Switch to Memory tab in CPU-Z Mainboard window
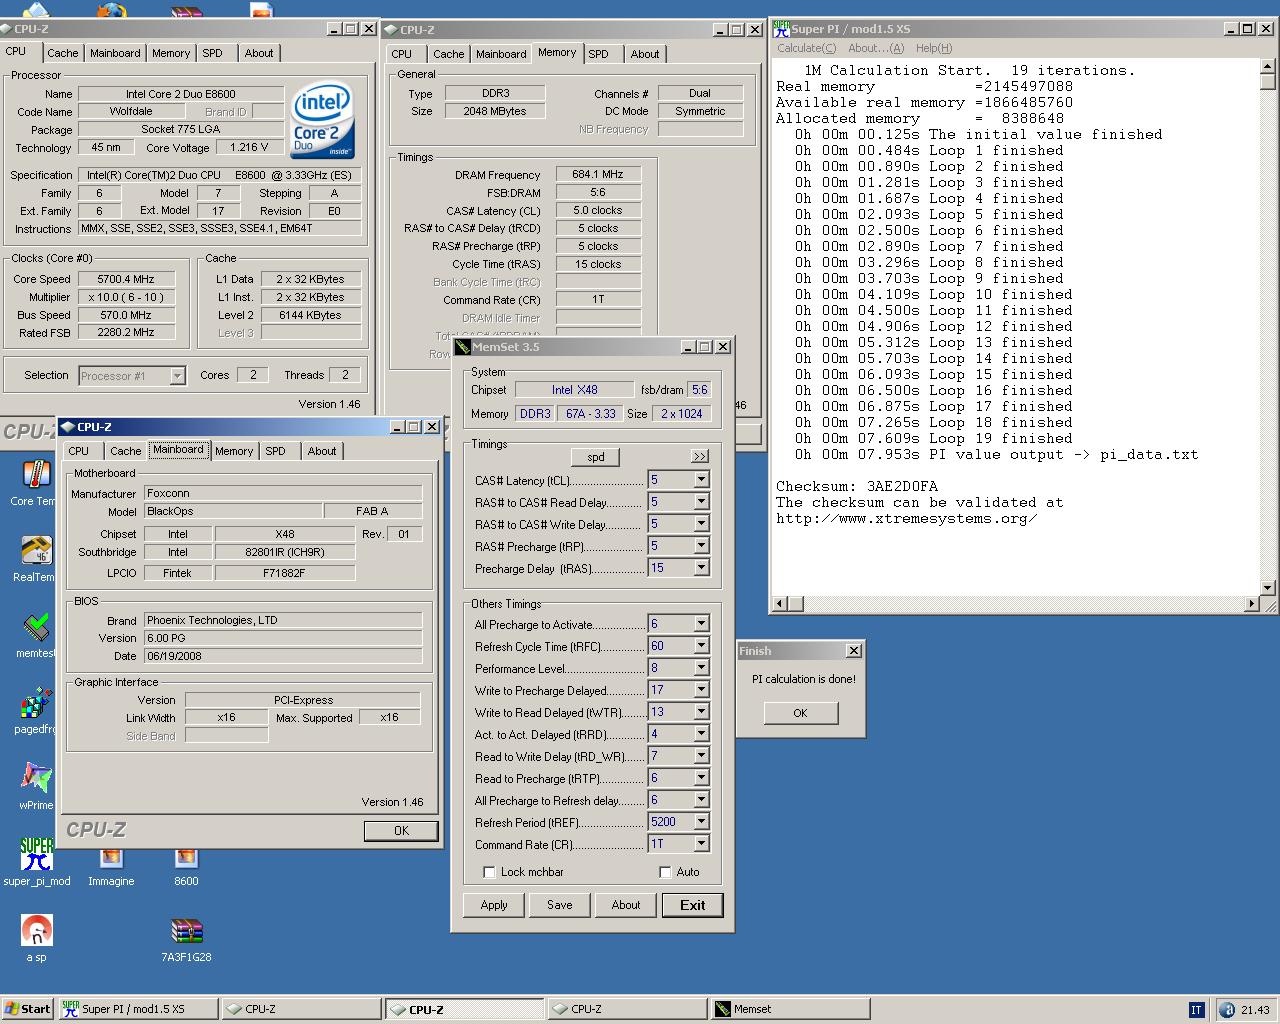1280x1024 pixels. coord(234,451)
